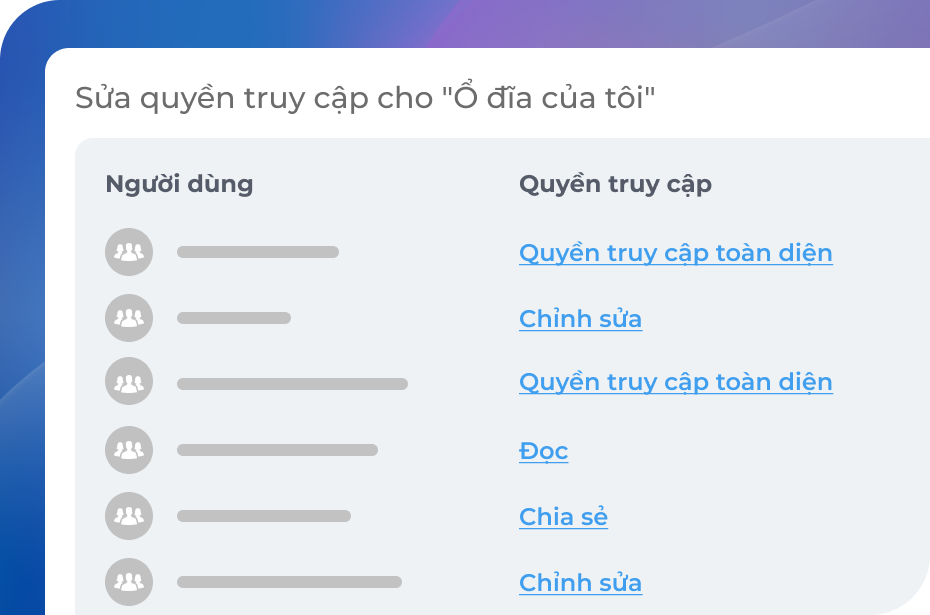Click the "Quyền truy cập" column header
This screenshot has height=615, width=930.
point(615,184)
